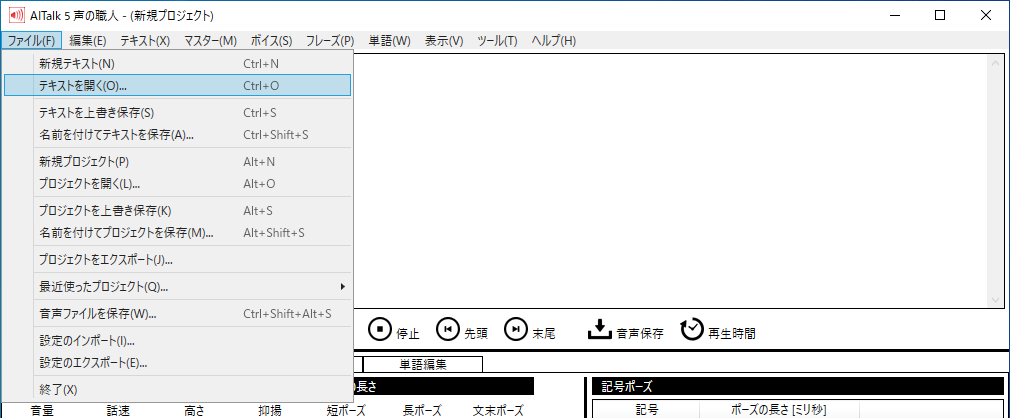Open the ファイル(F) menu
Viewport: 1010px width, 418px height.
point(32,41)
